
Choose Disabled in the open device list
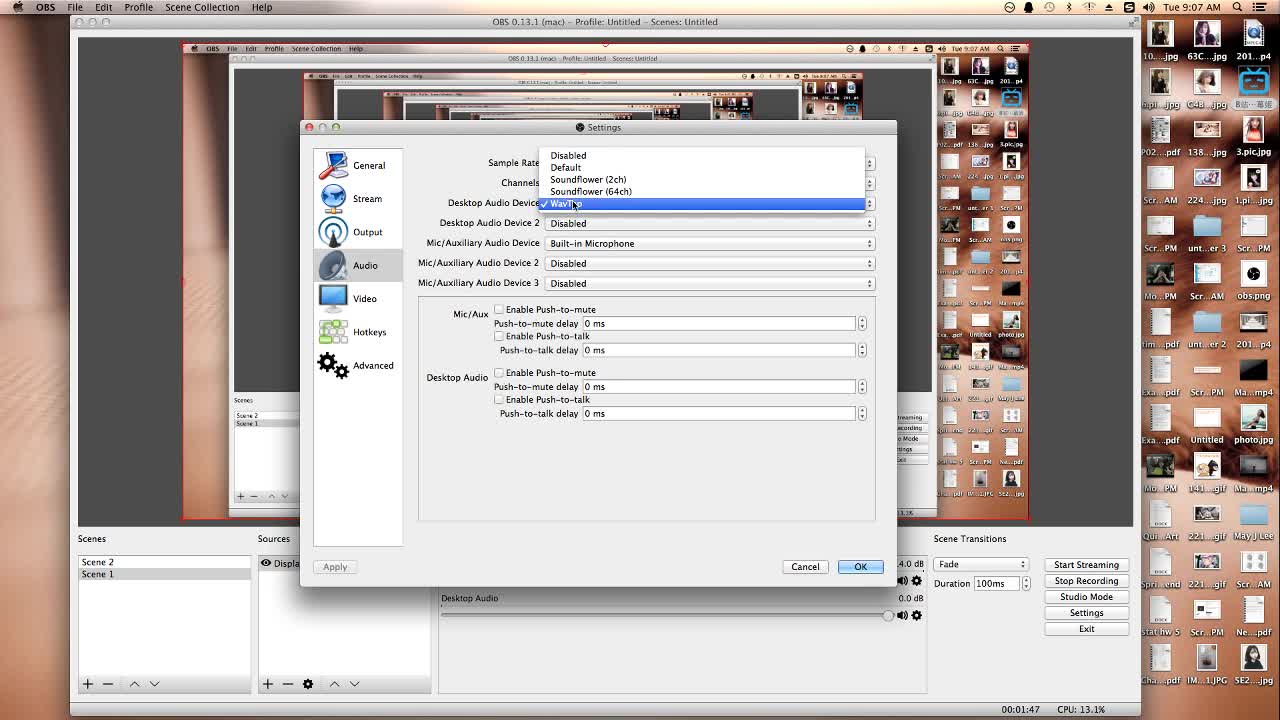(702, 155)
